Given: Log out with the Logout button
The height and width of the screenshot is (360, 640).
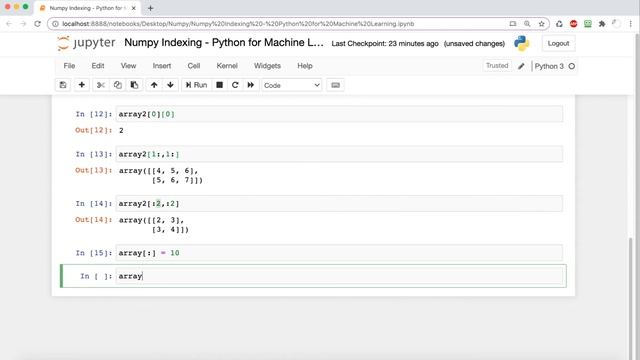Looking at the screenshot, I should (558, 43).
